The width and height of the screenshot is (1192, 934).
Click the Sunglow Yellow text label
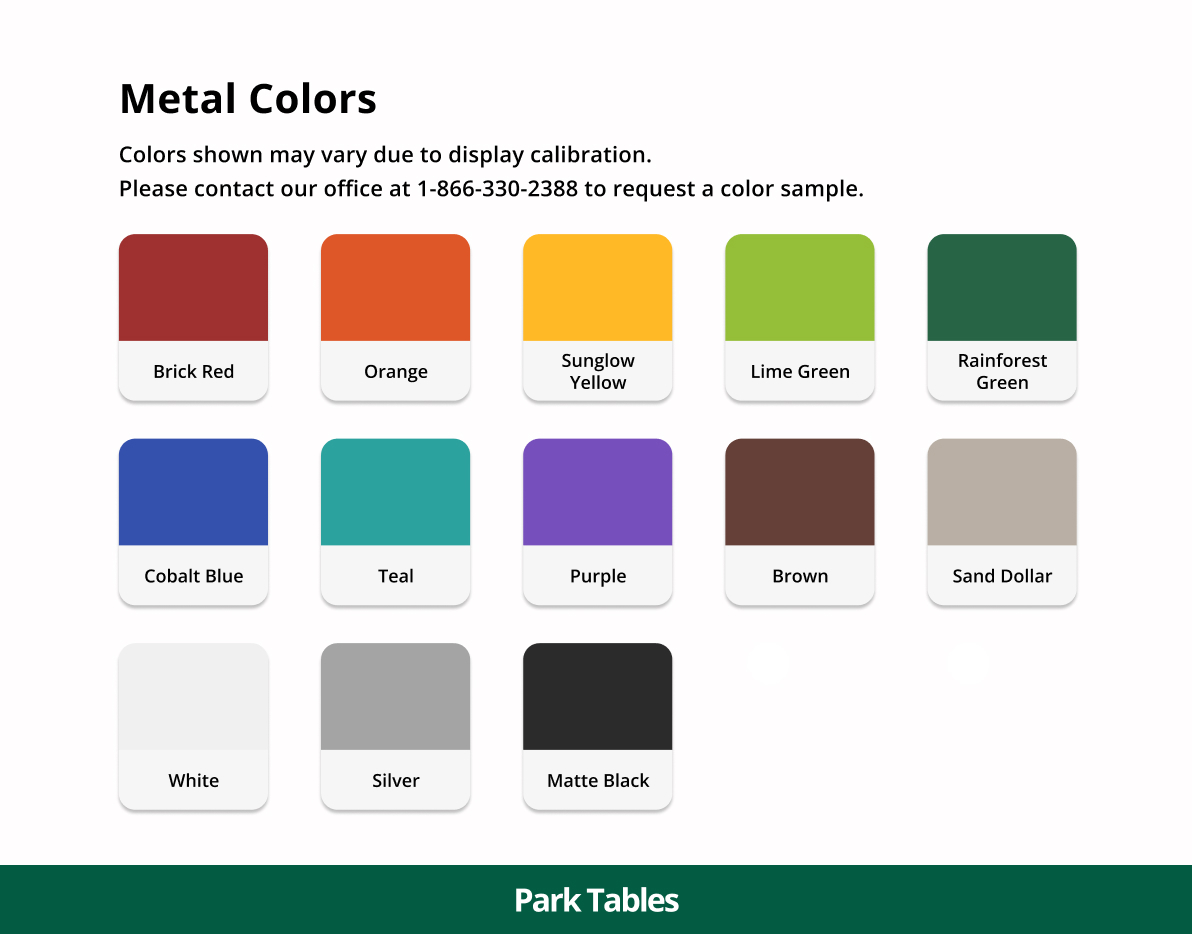click(597, 372)
